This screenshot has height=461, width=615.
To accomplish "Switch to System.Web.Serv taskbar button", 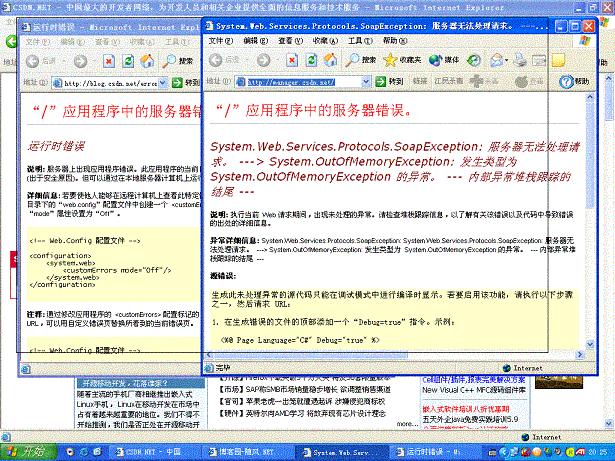I will tap(340, 452).
